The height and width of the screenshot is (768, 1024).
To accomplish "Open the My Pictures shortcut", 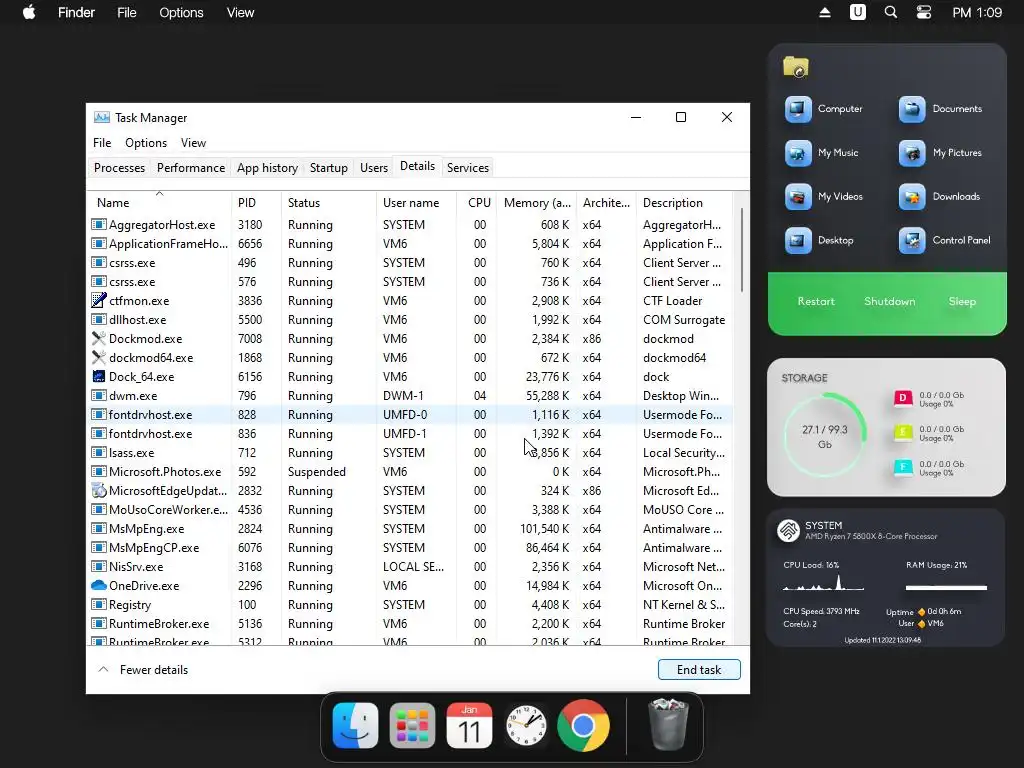I will point(912,153).
